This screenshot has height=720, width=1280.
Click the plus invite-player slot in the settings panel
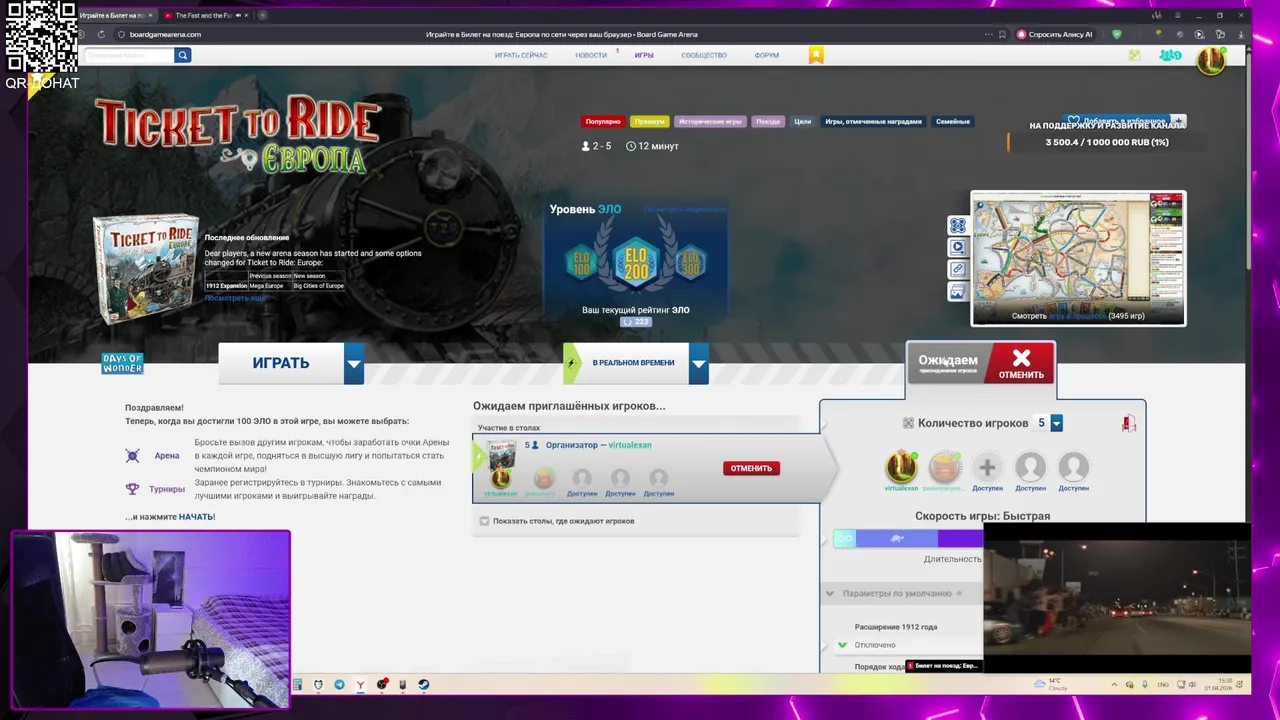(987, 467)
